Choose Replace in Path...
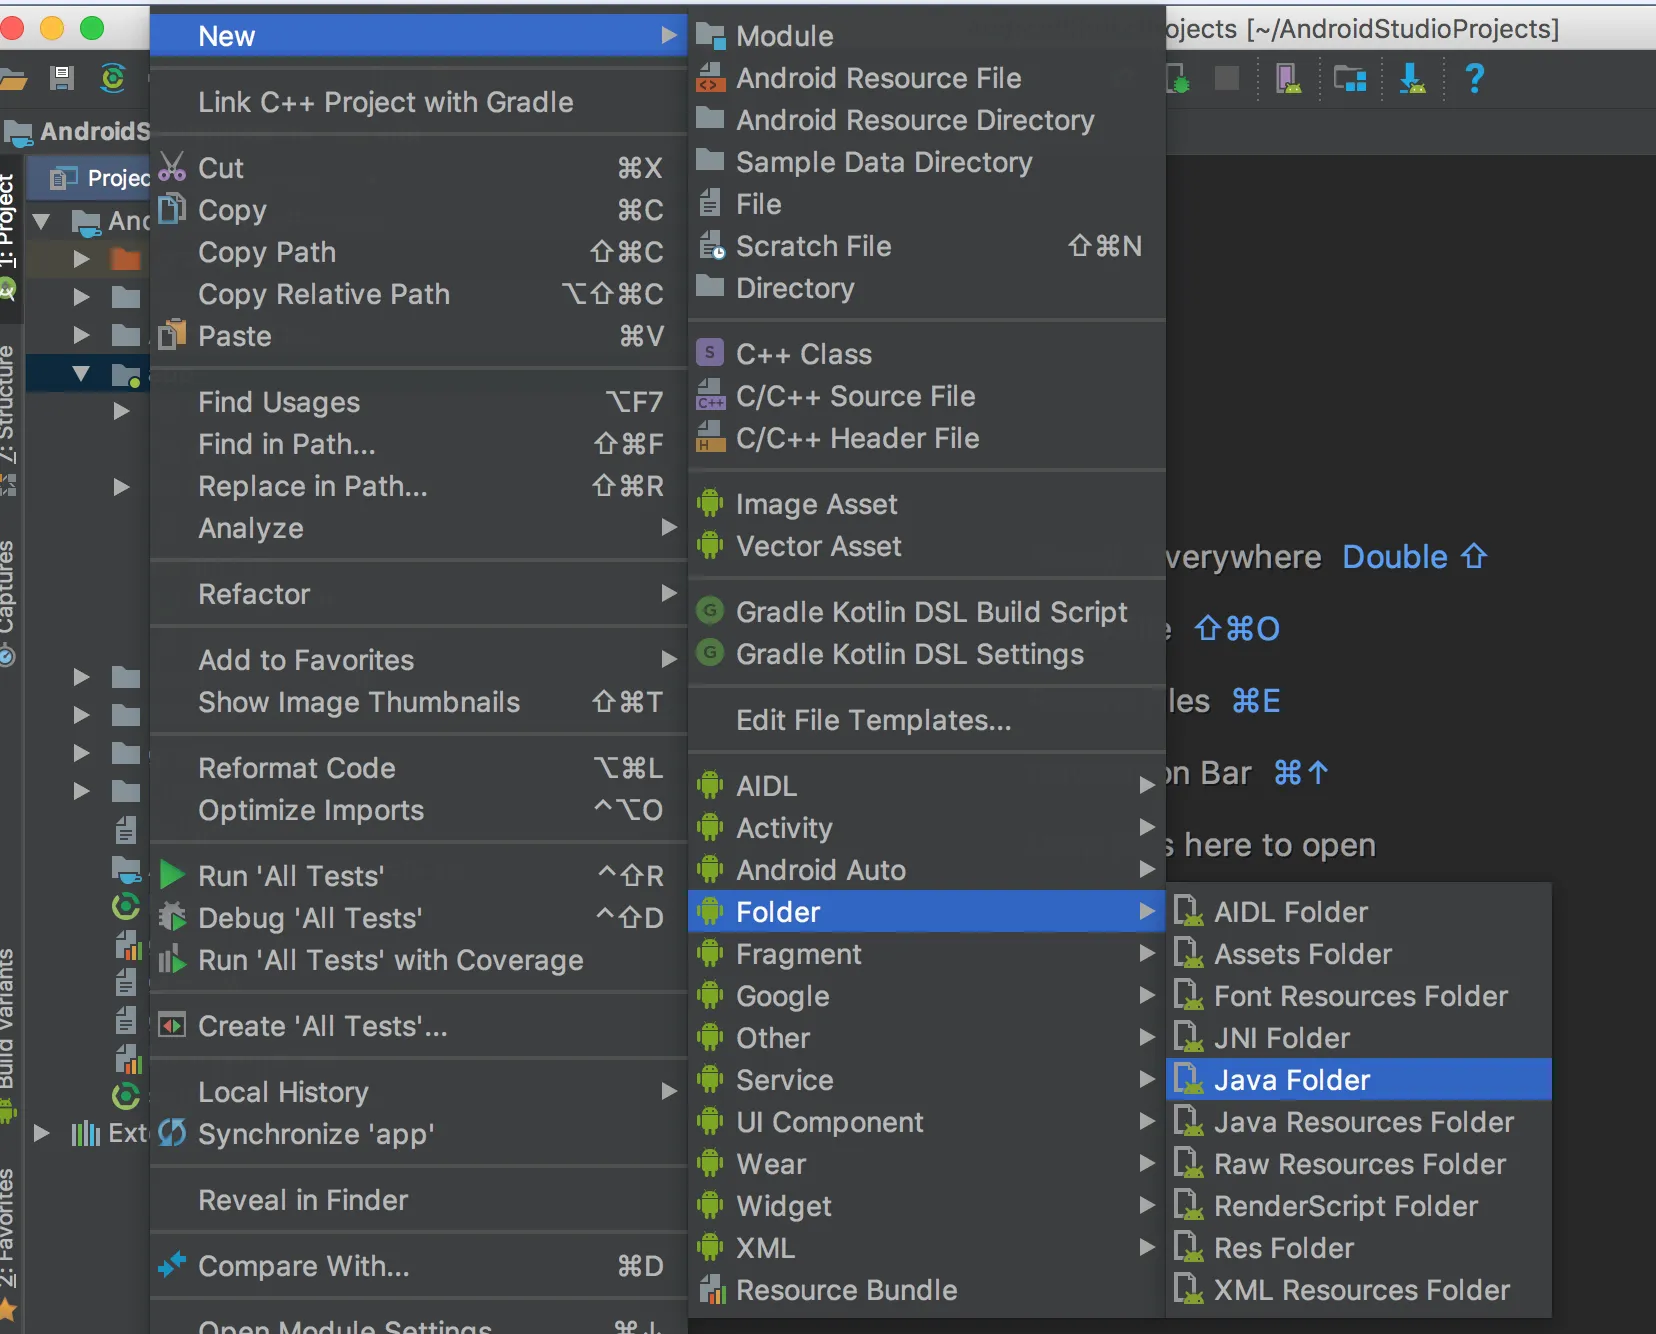 pyautogui.click(x=418, y=486)
